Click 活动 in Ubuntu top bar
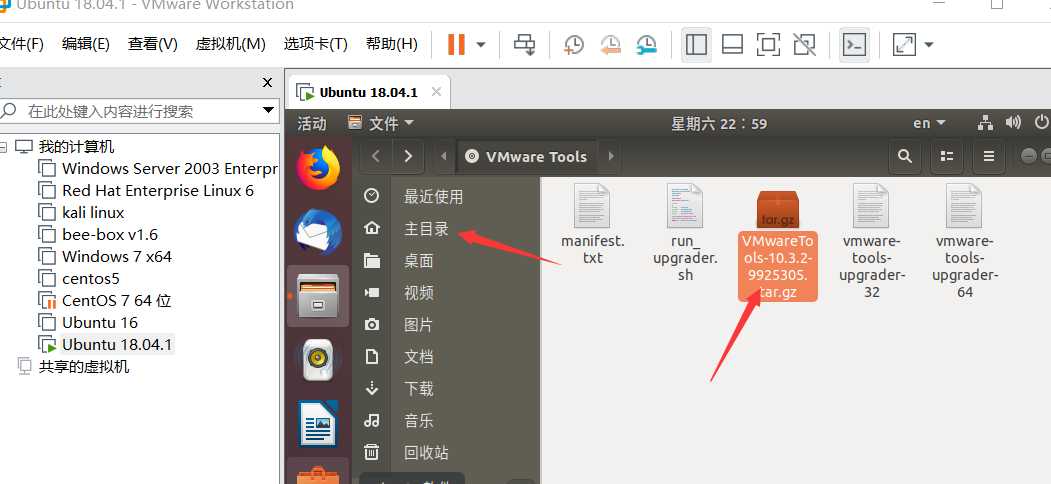This screenshot has width=1051, height=484. point(312,123)
